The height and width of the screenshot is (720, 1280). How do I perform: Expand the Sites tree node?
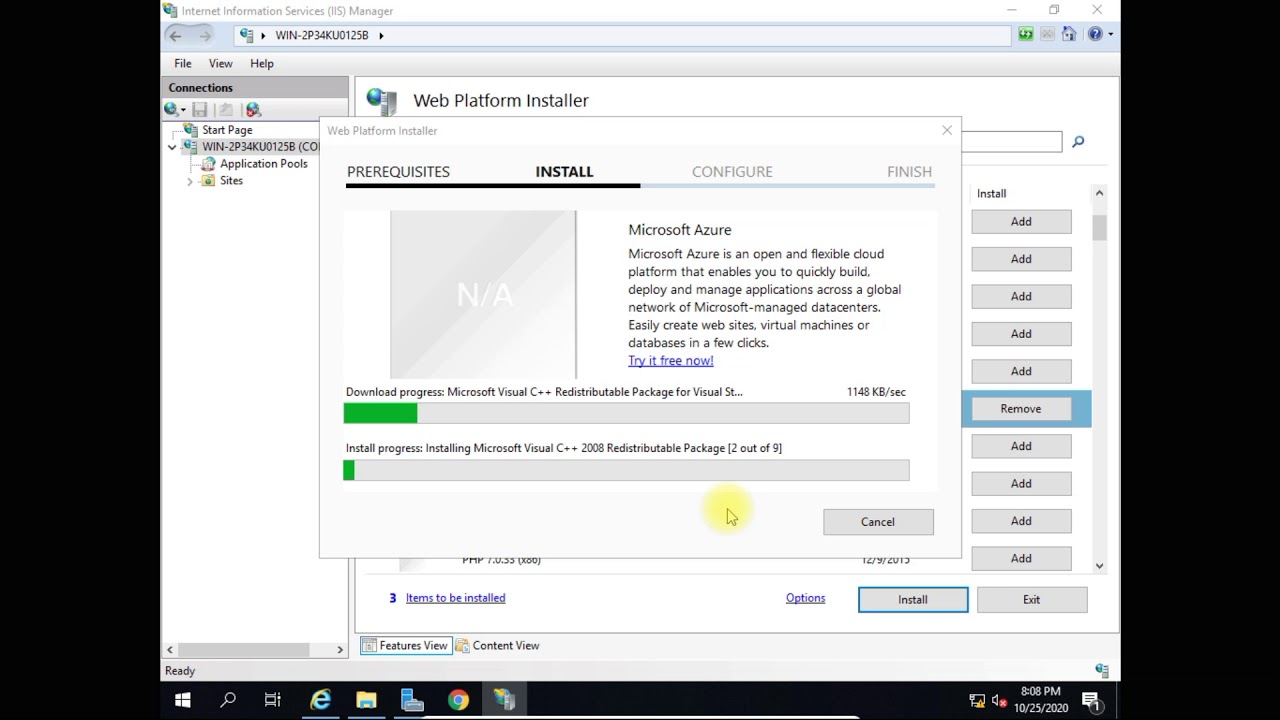point(190,181)
